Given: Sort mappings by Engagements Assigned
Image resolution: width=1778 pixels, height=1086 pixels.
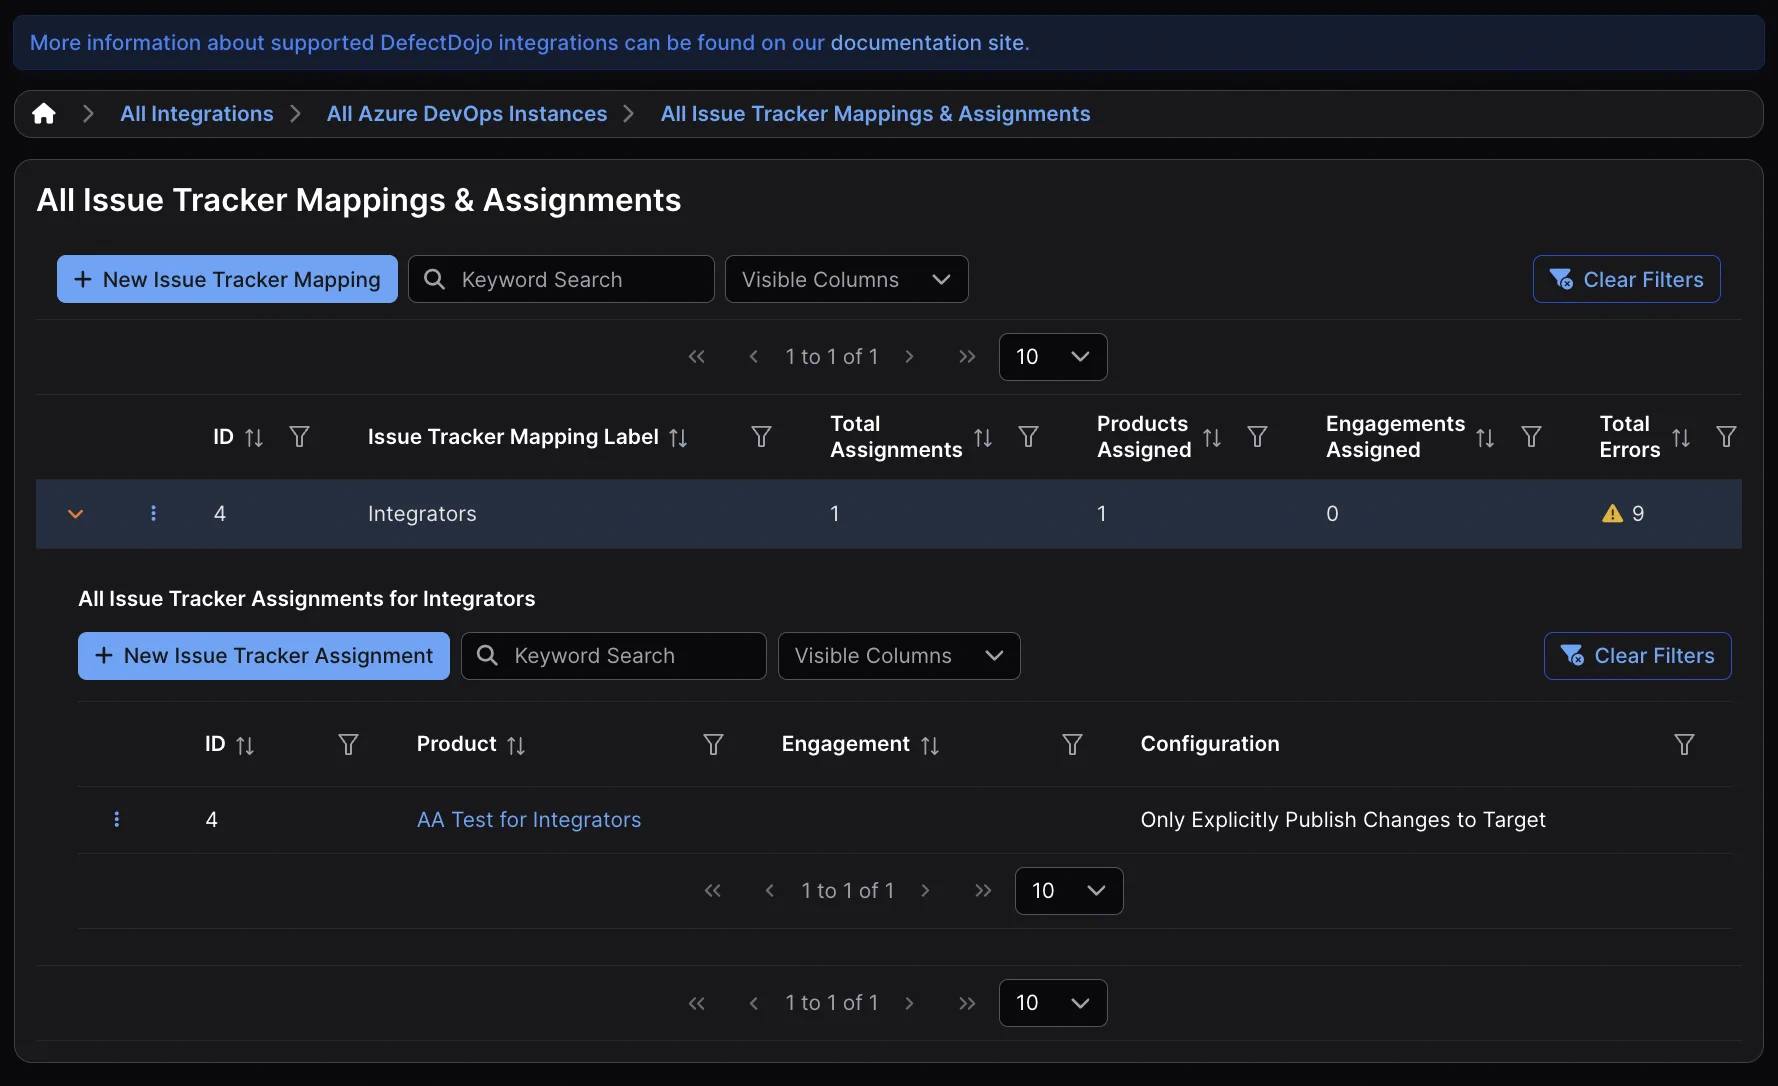Looking at the screenshot, I should 1485,437.
